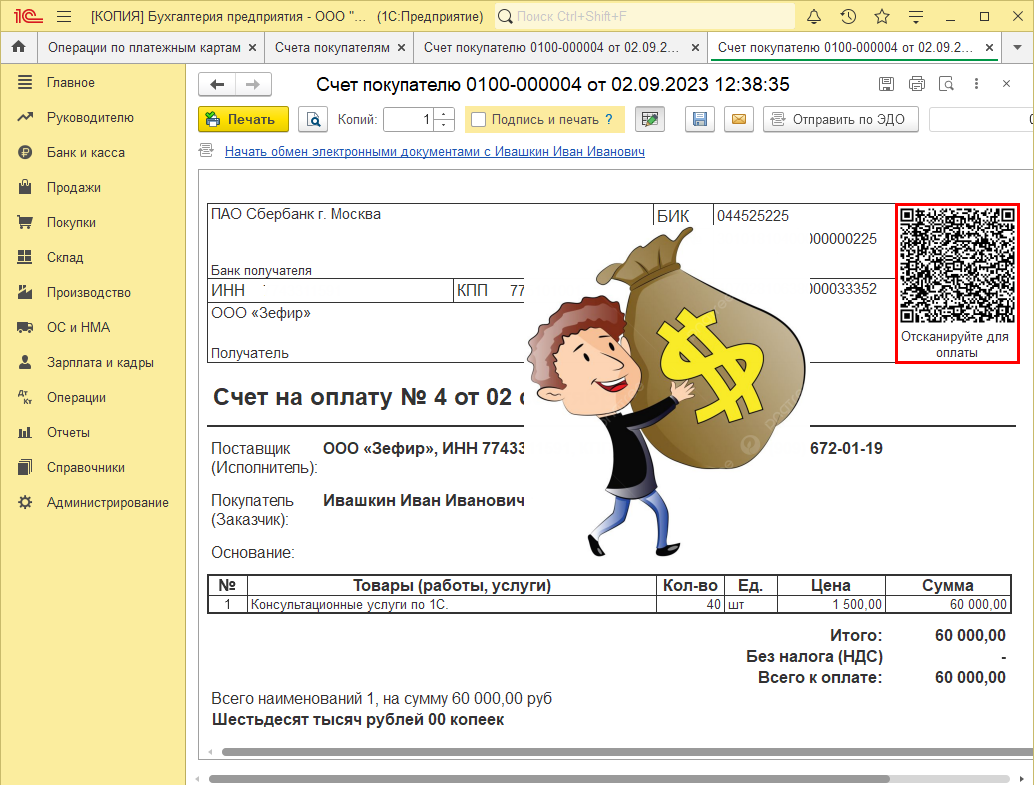Open Банк и касса section

pos(92,152)
